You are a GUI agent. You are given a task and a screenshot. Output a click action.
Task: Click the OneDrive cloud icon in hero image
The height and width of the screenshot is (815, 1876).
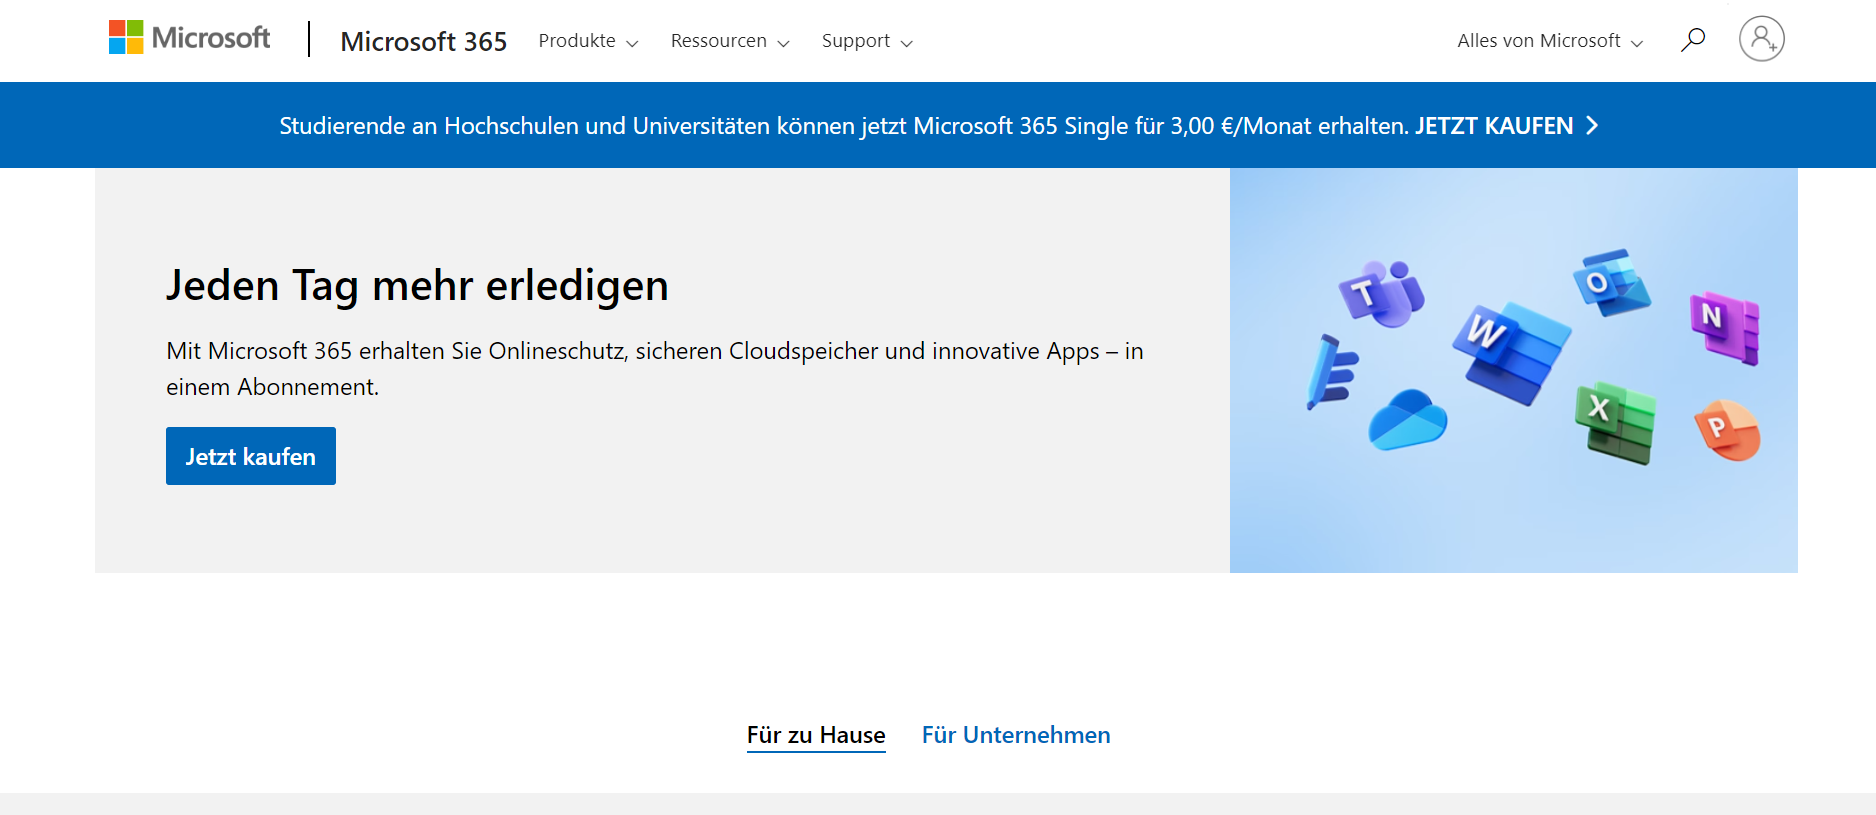coord(1408,420)
